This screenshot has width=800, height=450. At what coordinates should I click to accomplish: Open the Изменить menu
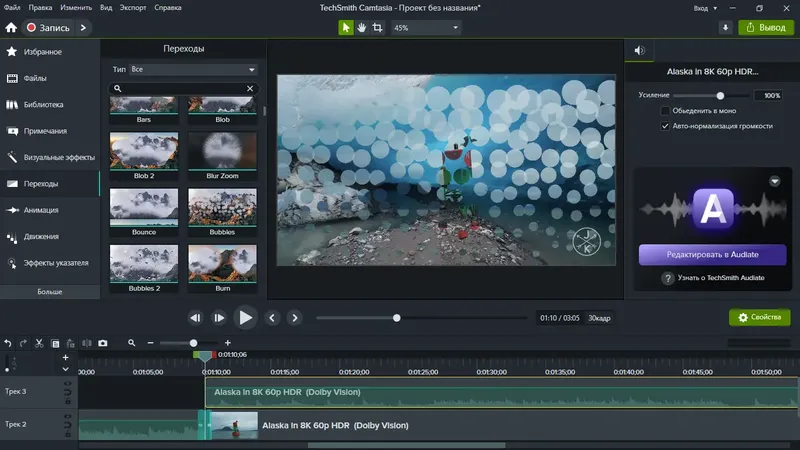coord(76,8)
